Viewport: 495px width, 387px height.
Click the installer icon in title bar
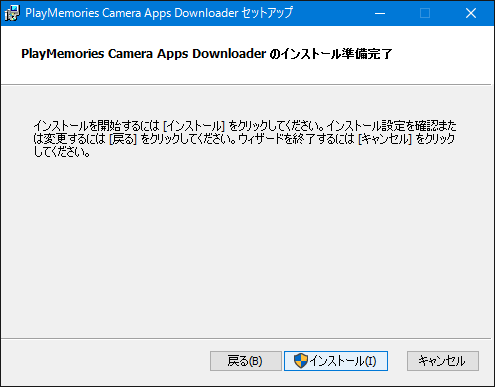(12, 13)
